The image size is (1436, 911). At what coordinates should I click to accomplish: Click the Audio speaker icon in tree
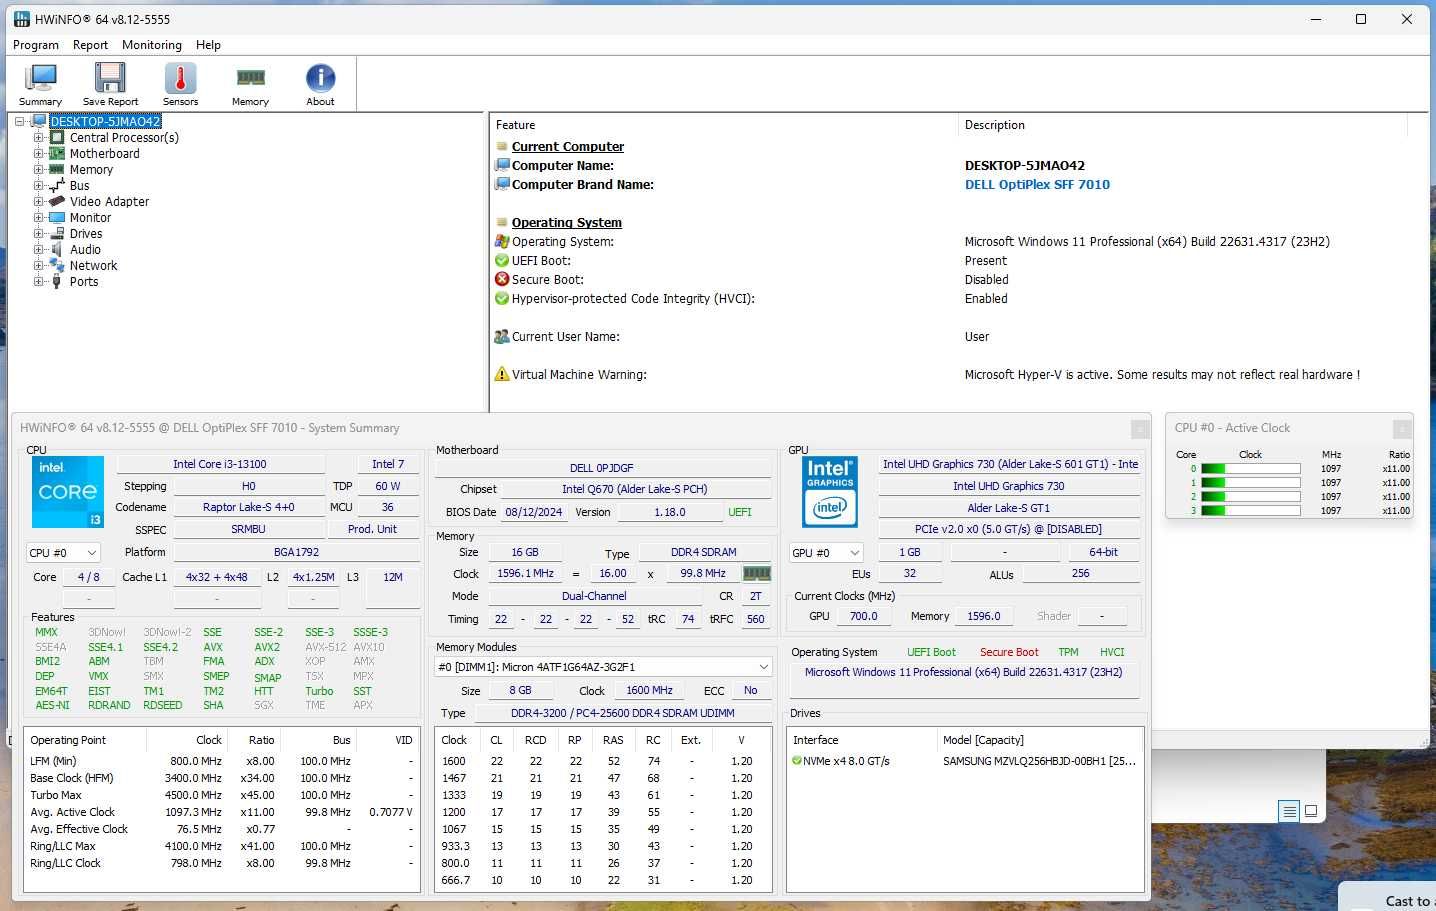[x=57, y=250]
